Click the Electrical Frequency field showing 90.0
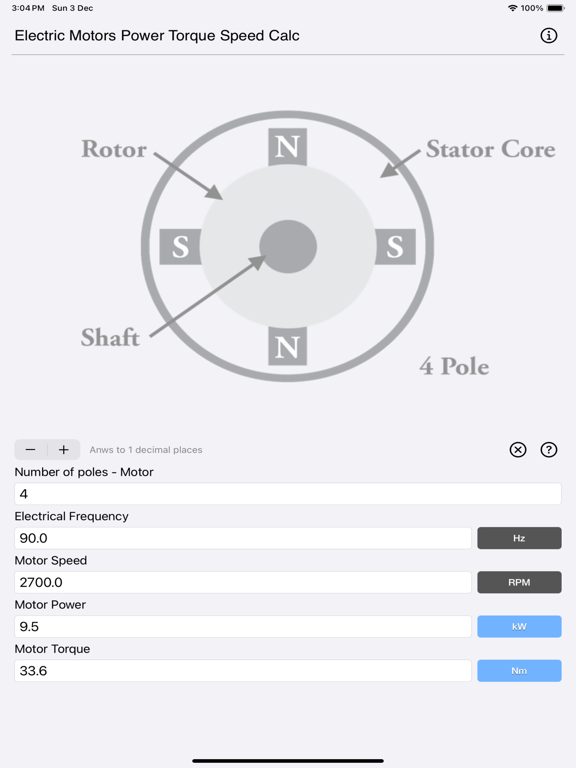Image resolution: width=576 pixels, height=768 pixels. [243, 538]
